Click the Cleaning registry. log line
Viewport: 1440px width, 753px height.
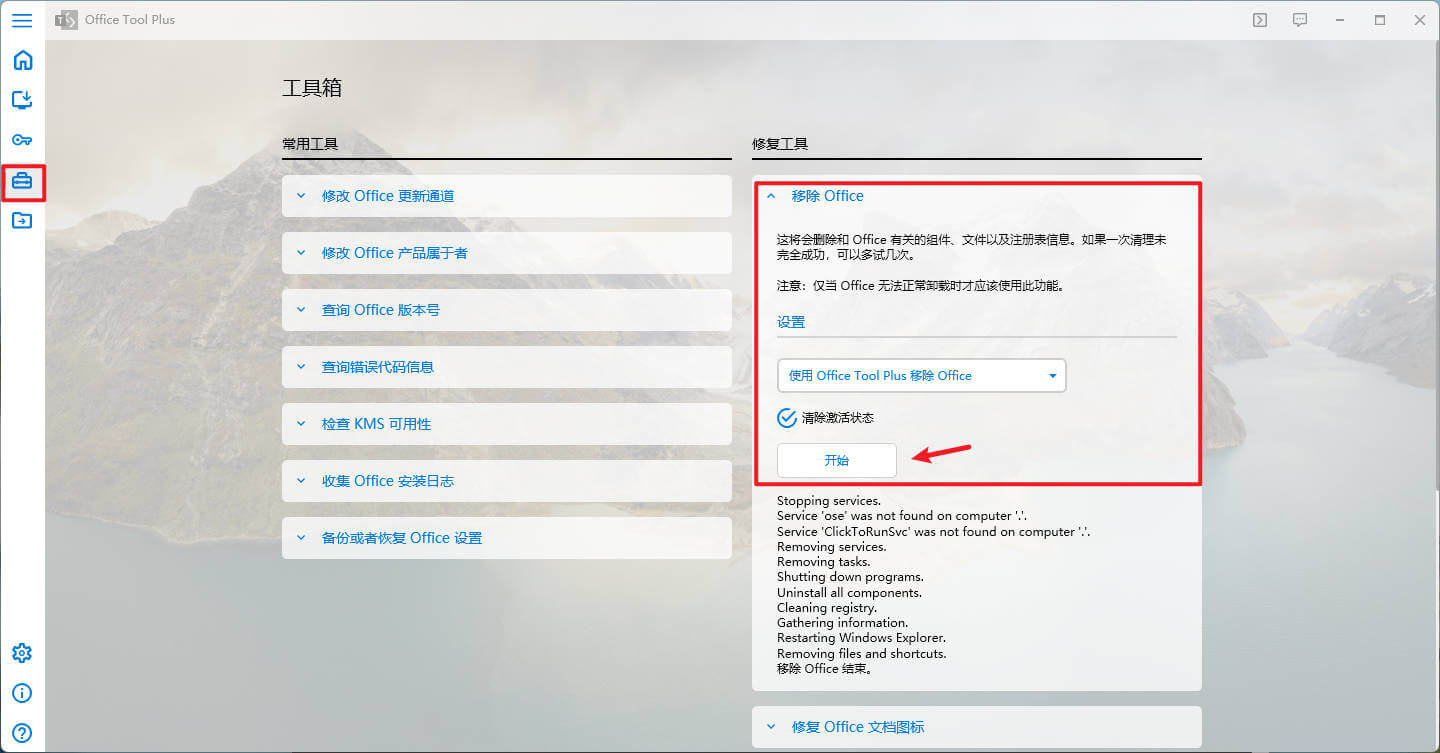[827, 608]
